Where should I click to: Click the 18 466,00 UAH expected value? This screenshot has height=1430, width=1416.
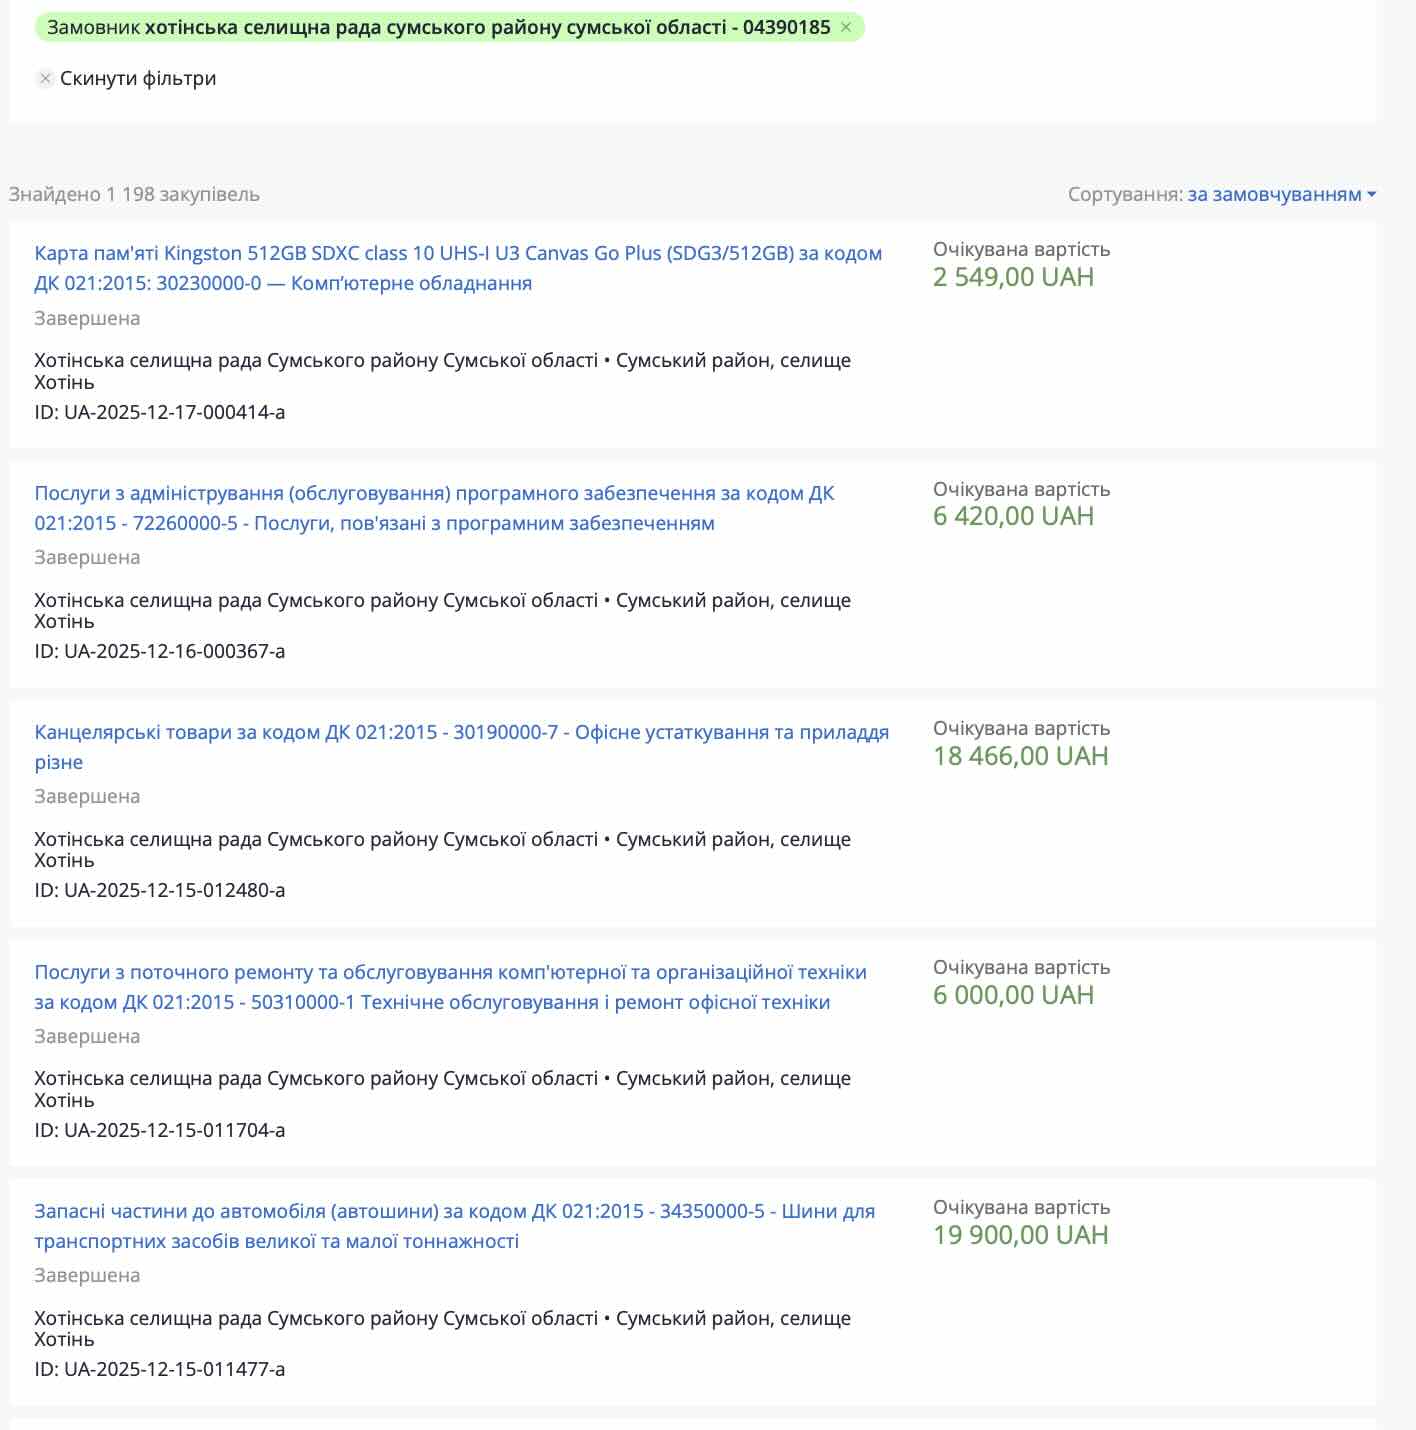pyautogui.click(x=1020, y=756)
